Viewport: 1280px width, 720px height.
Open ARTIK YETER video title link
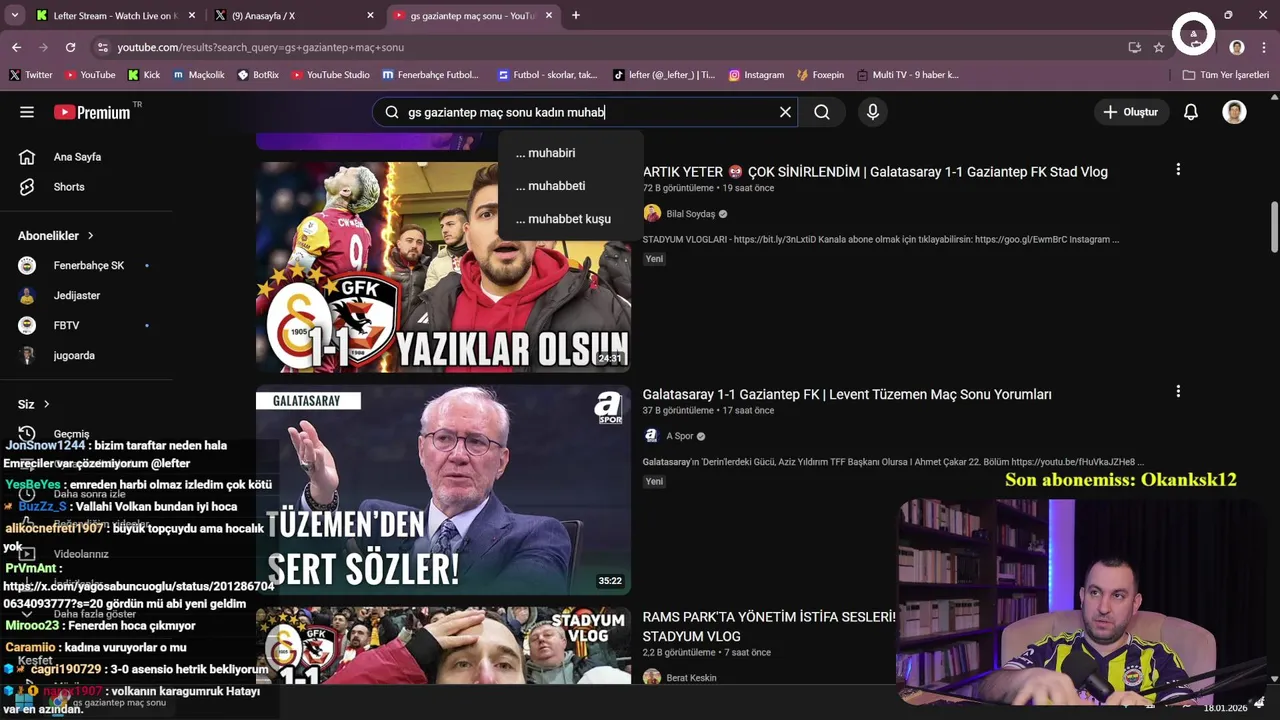[875, 172]
